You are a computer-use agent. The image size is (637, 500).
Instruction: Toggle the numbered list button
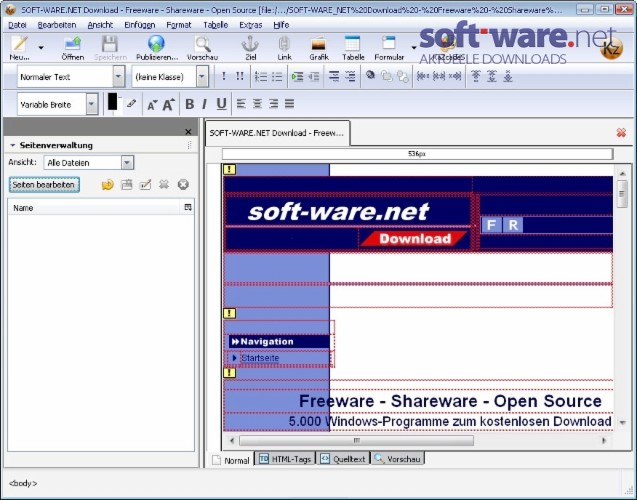tap(260, 76)
